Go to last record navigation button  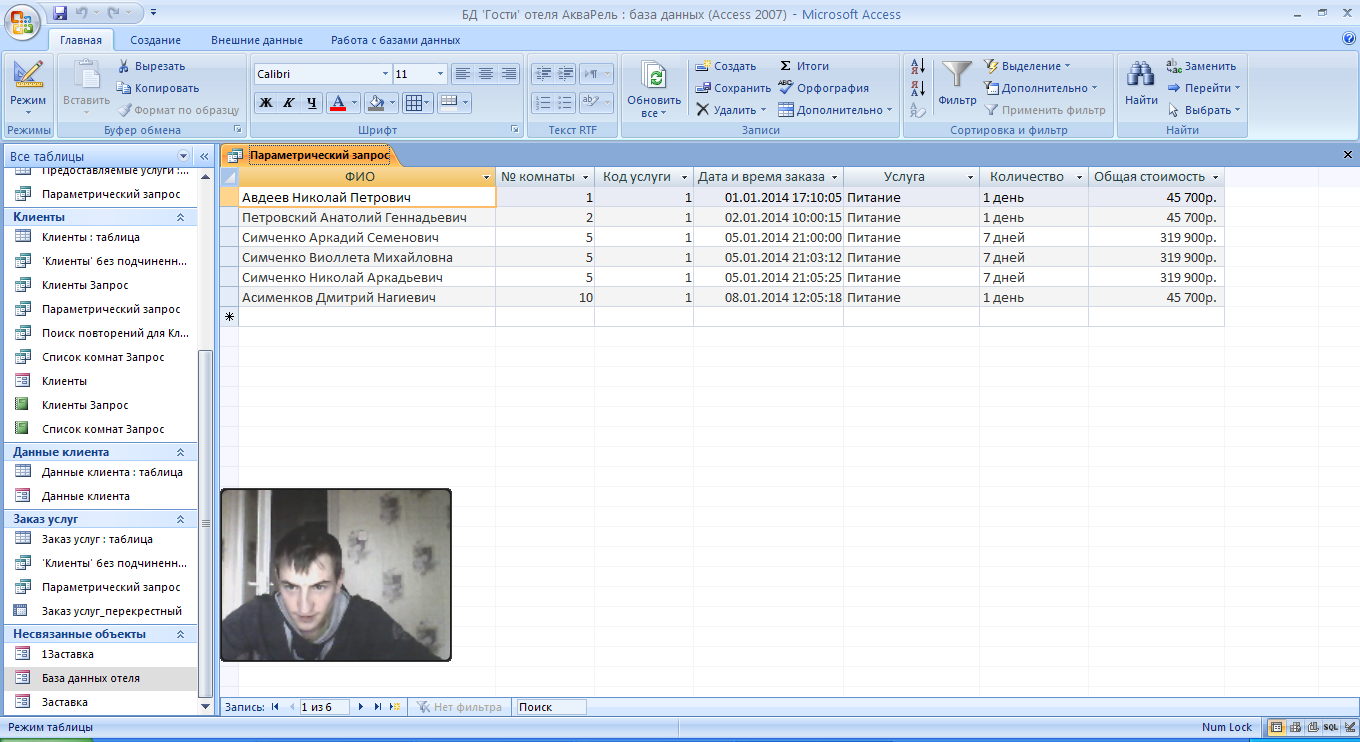click(x=378, y=707)
